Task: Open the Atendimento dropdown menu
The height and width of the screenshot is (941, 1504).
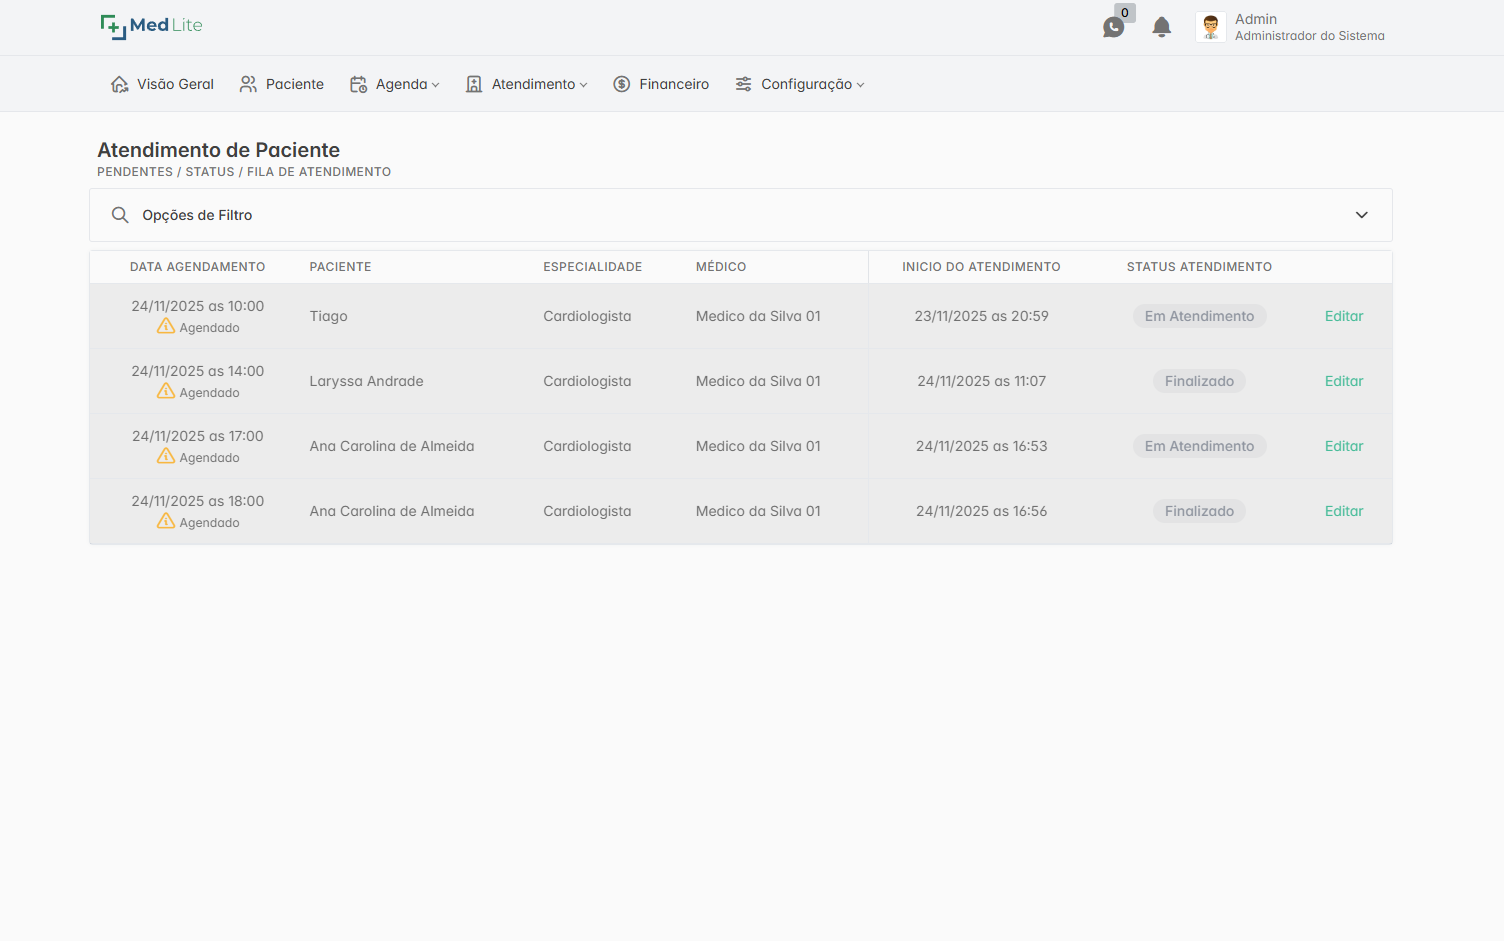Action: [526, 84]
